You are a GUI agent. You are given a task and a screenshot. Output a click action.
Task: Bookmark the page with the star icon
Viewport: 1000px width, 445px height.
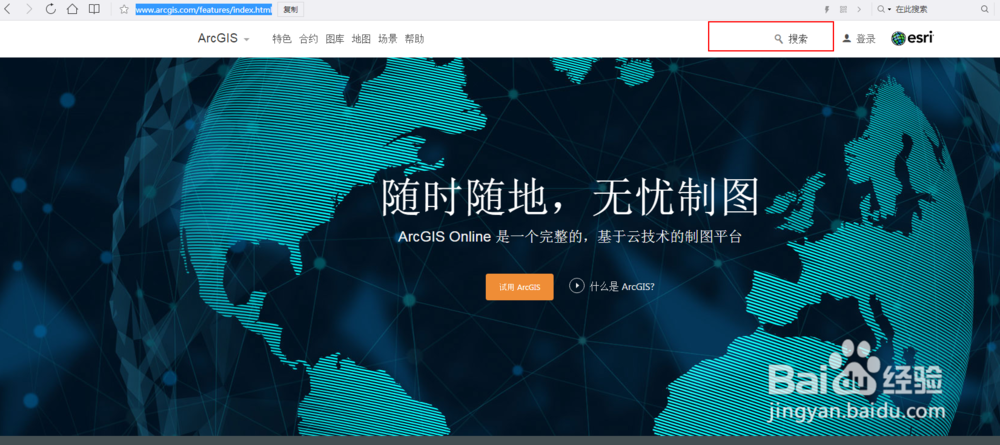point(124,9)
